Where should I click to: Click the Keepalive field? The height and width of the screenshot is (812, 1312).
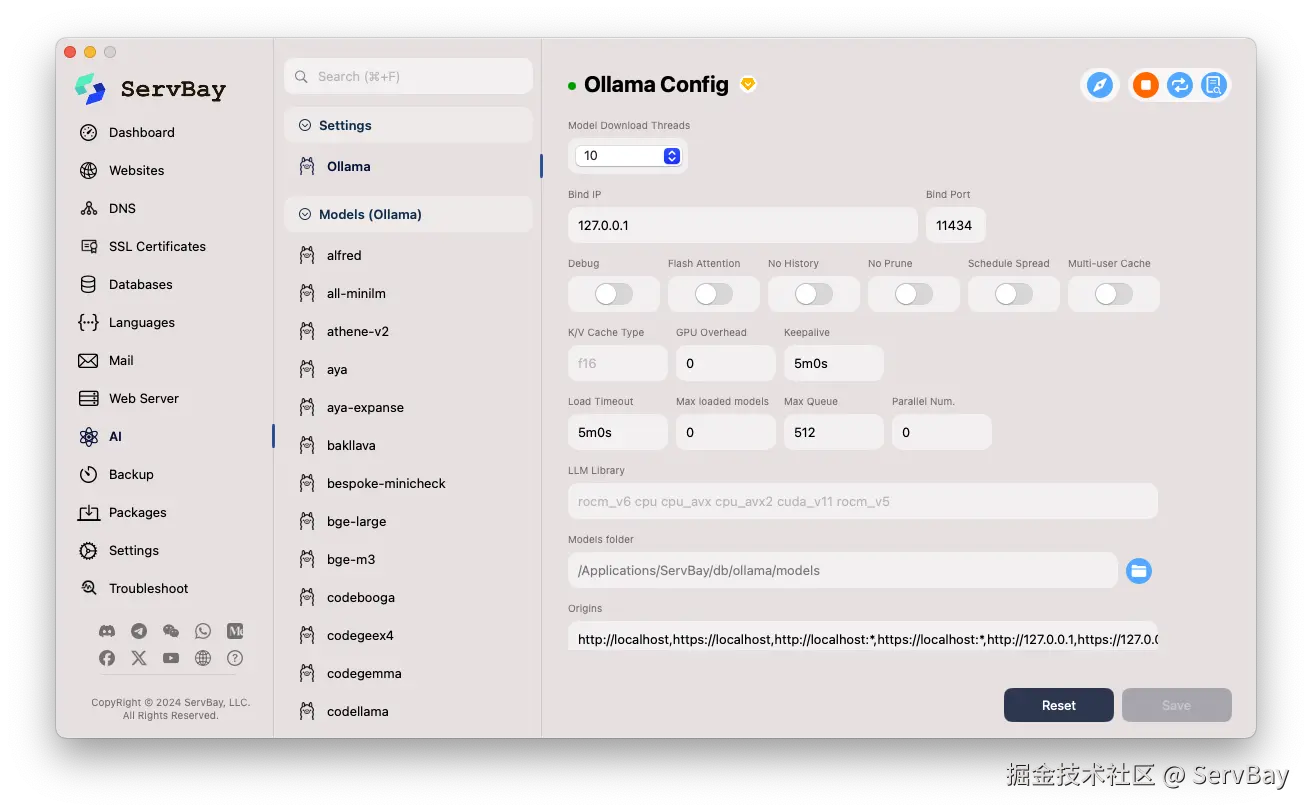[x=833, y=363]
